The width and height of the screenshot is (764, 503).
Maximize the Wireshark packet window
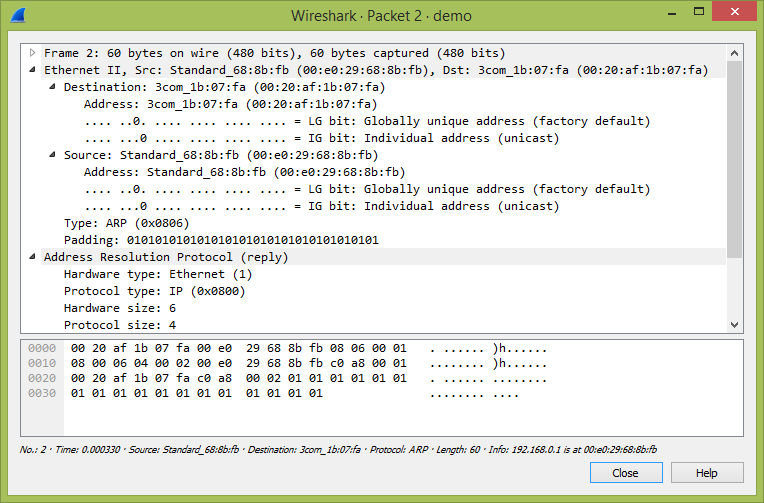(688, 14)
